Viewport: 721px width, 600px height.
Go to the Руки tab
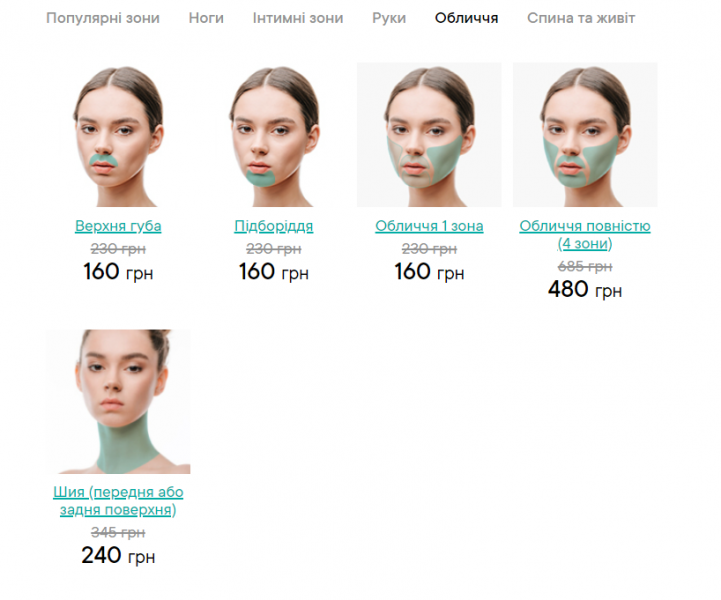coord(389,18)
